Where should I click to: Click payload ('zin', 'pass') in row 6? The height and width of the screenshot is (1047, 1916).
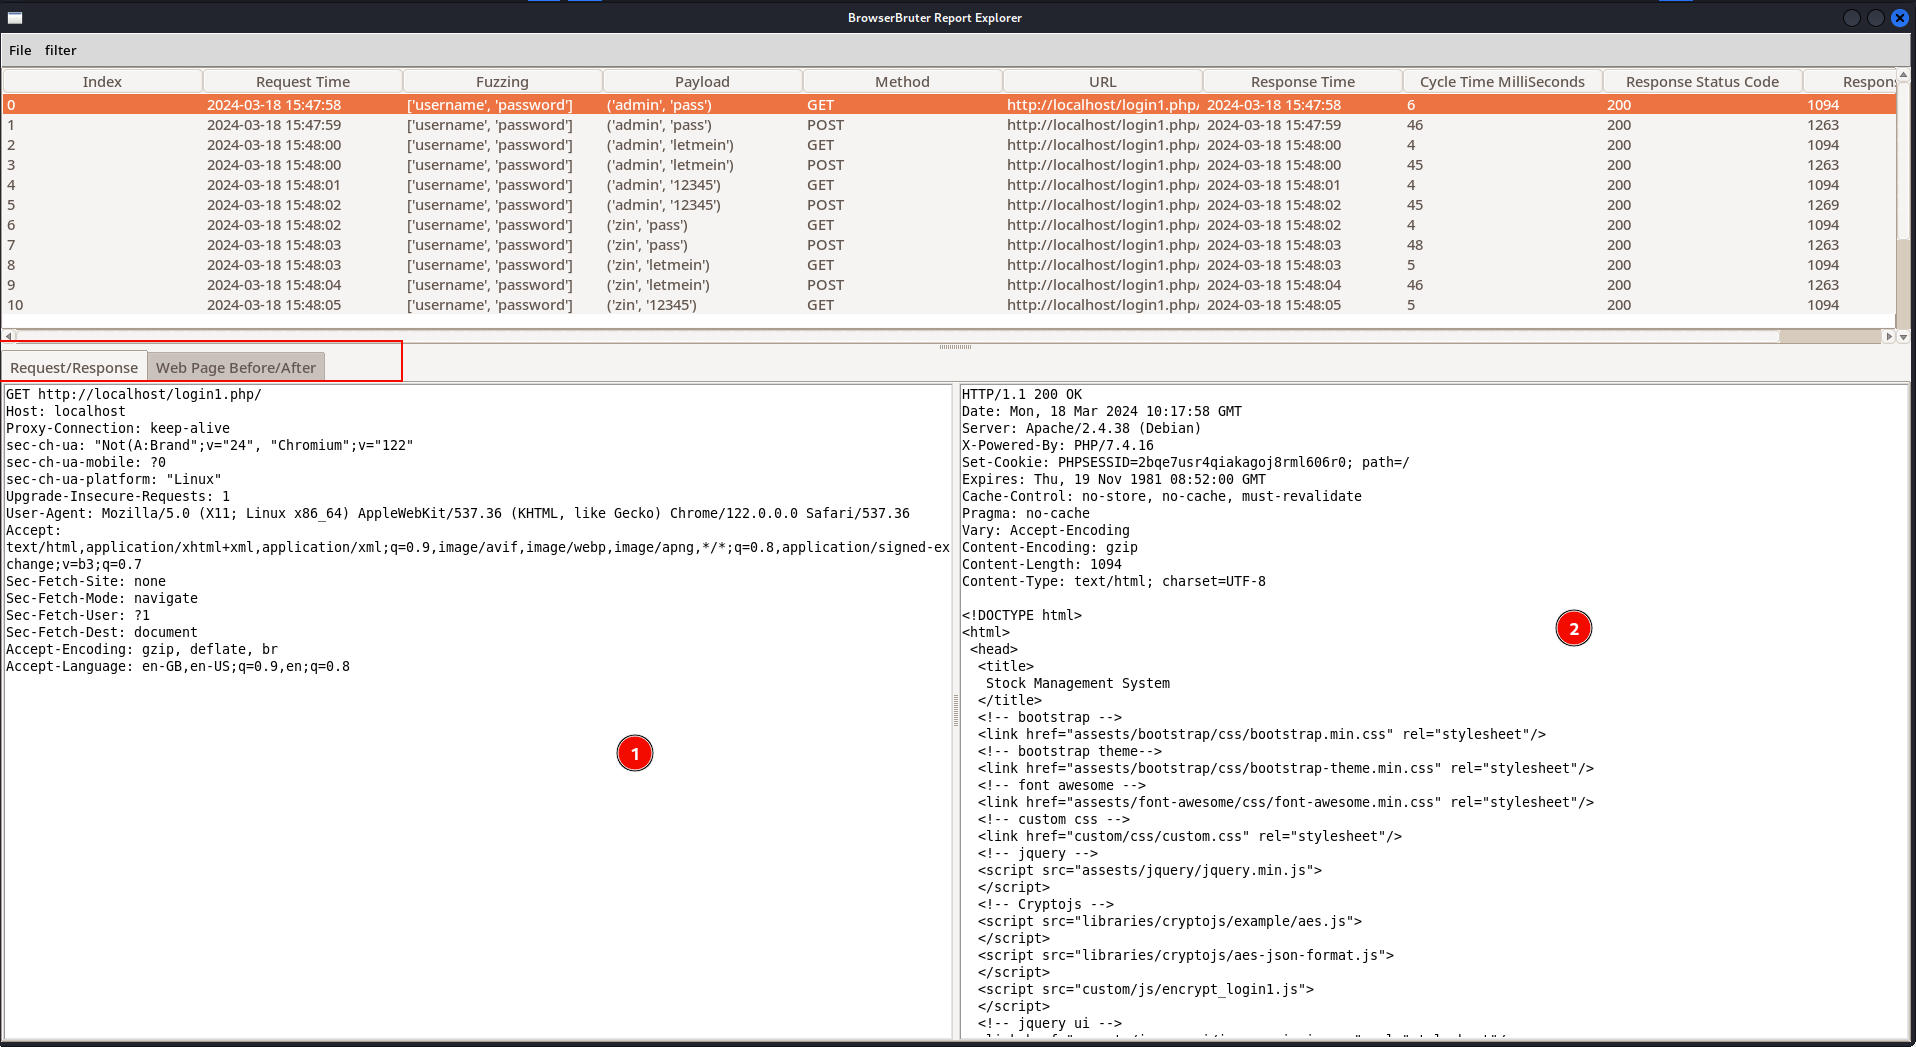(647, 224)
